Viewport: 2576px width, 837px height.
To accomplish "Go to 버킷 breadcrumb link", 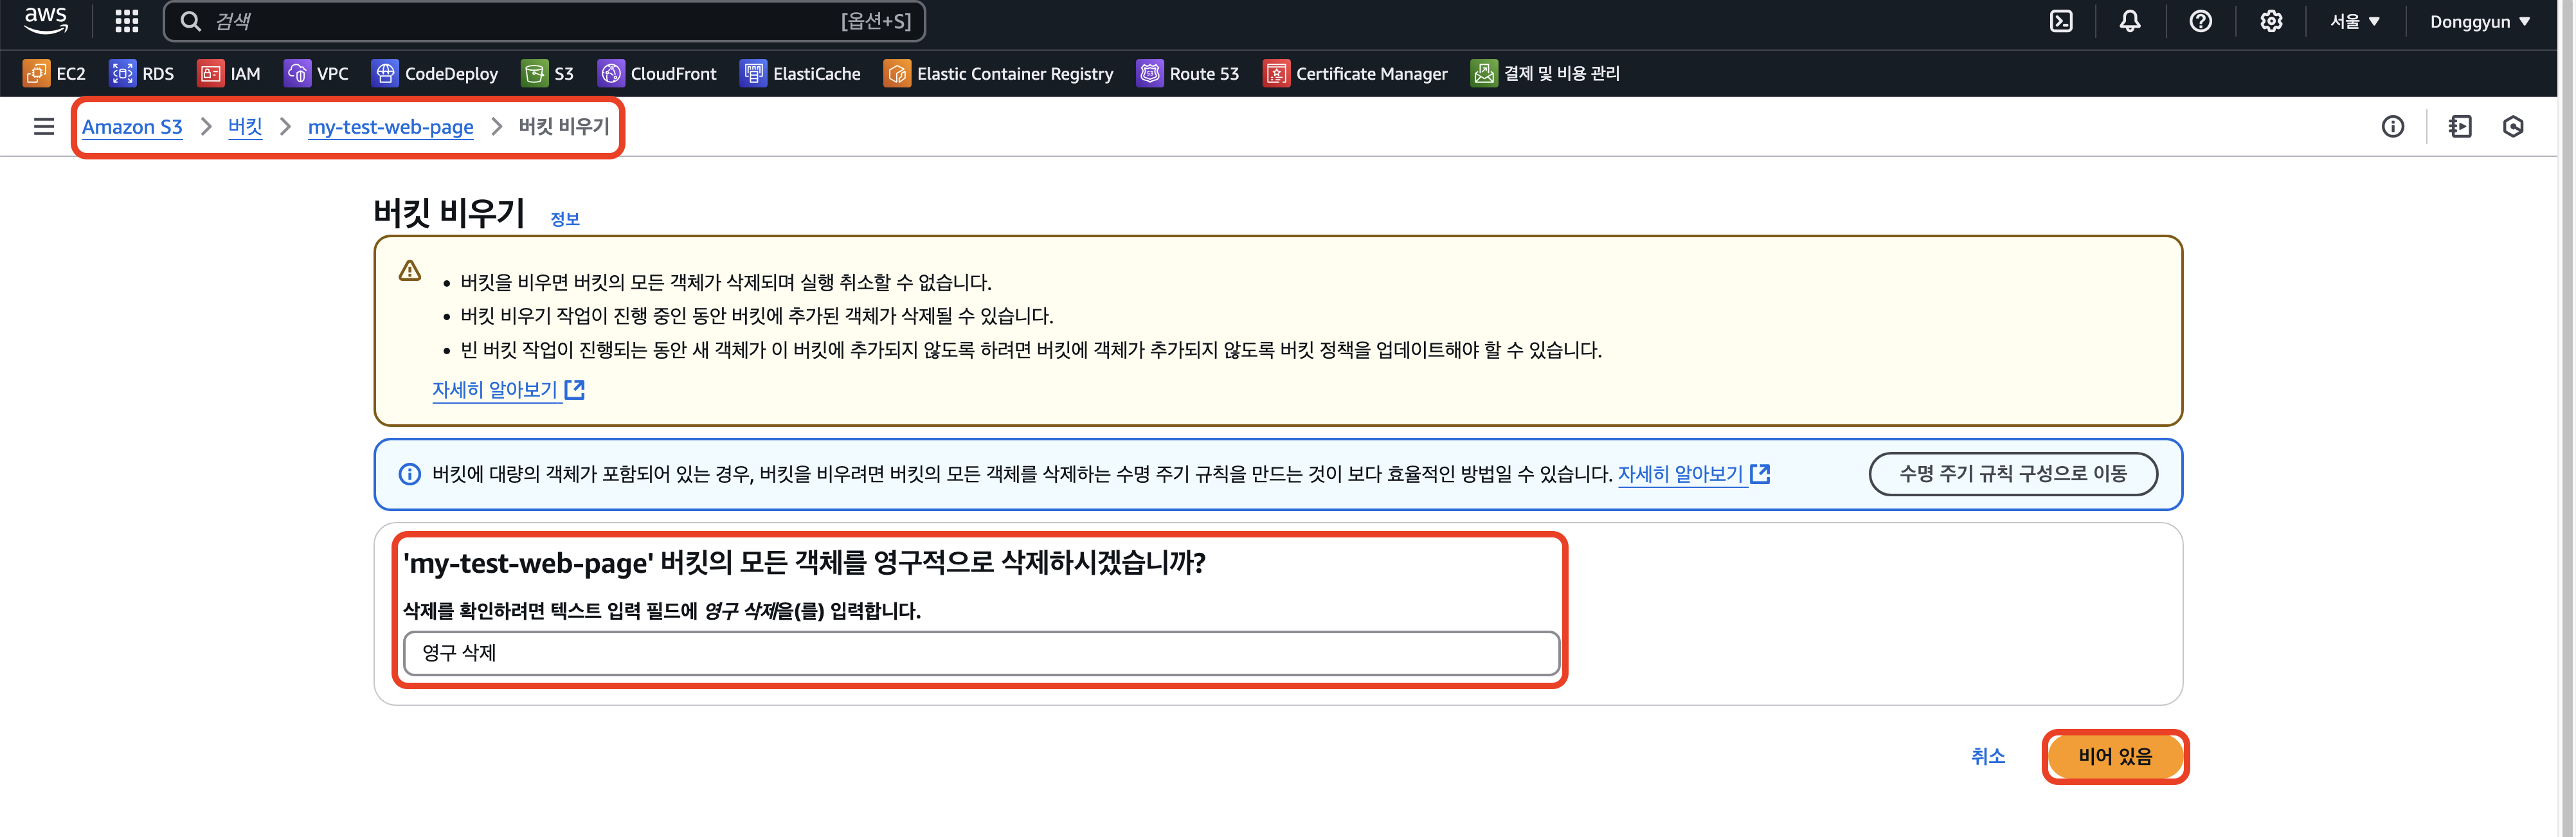I will [x=245, y=126].
